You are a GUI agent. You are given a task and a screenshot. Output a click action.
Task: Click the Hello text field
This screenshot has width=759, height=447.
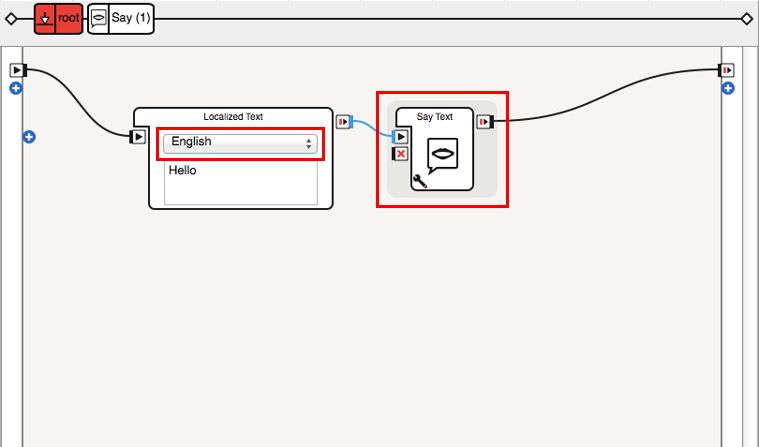tap(241, 183)
